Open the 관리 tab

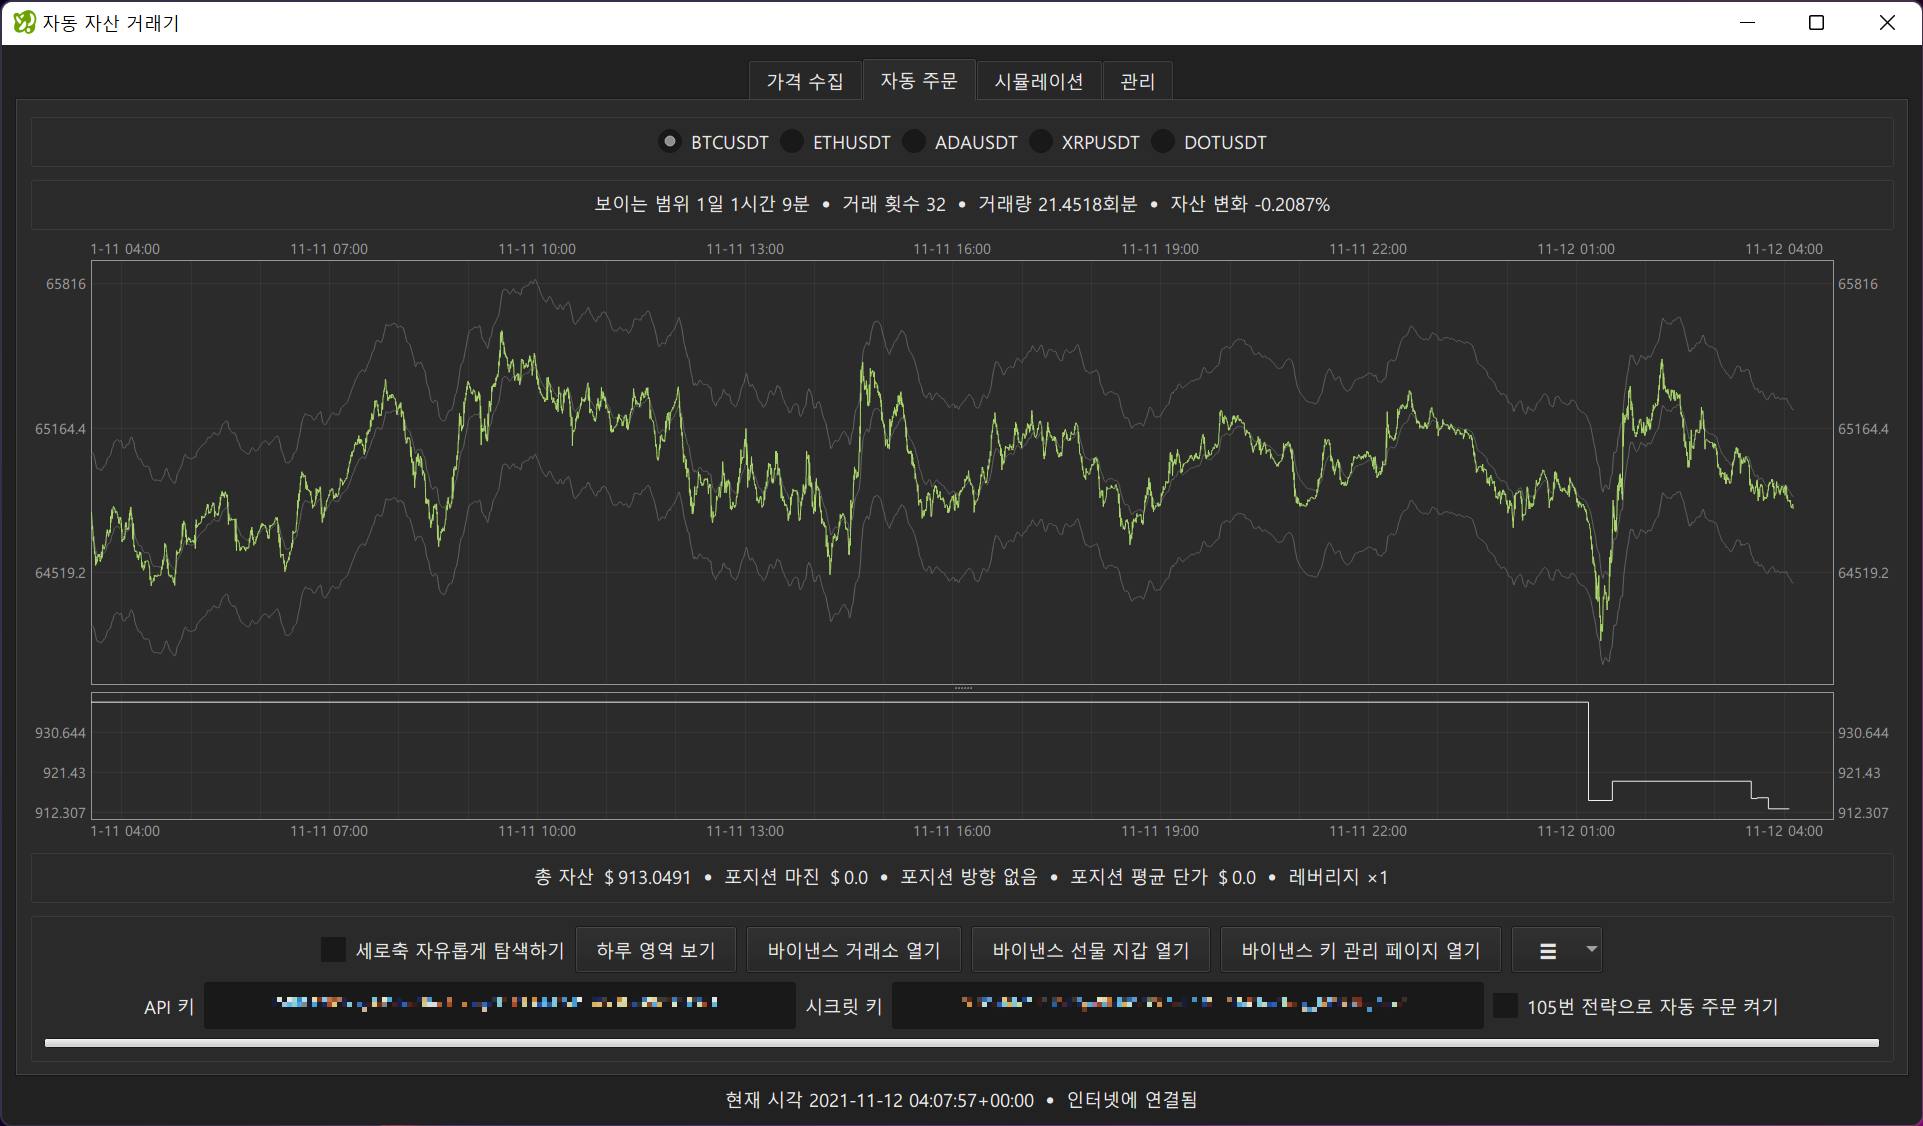click(x=1137, y=81)
